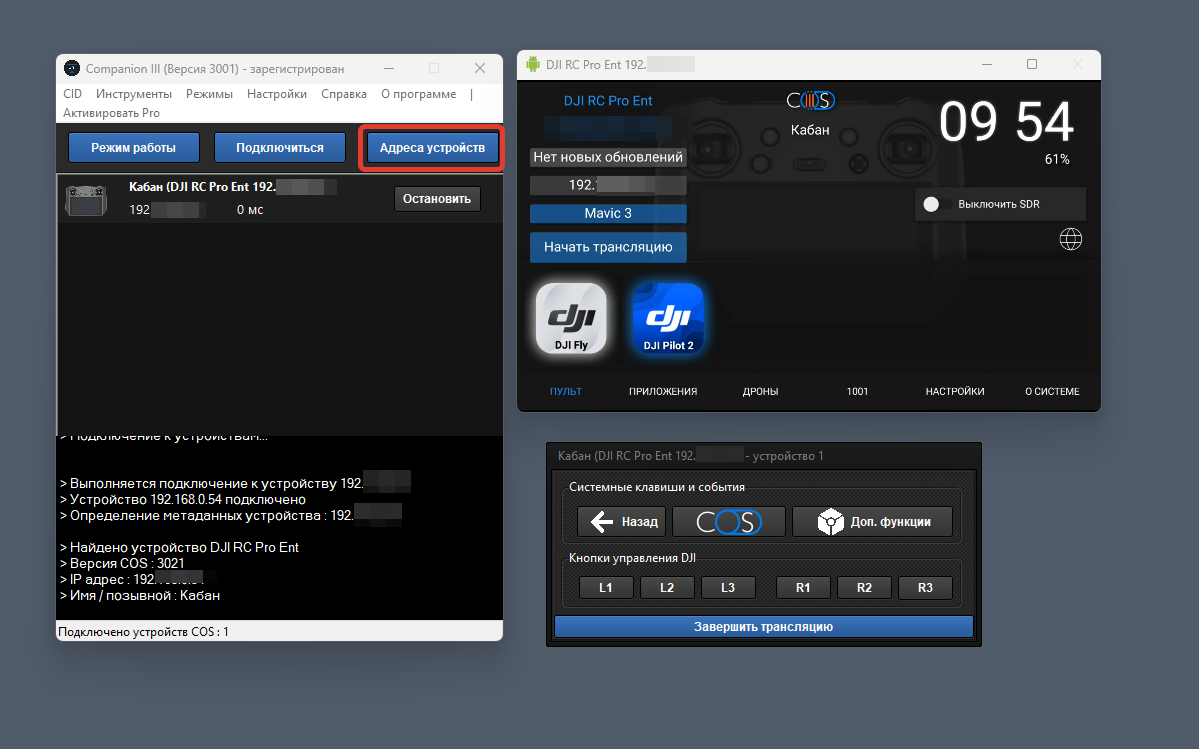Switch to the О СИСТЕМЕ tab
Image resolution: width=1199 pixels, height=749 pixels.
click(x=1052, y=391)
